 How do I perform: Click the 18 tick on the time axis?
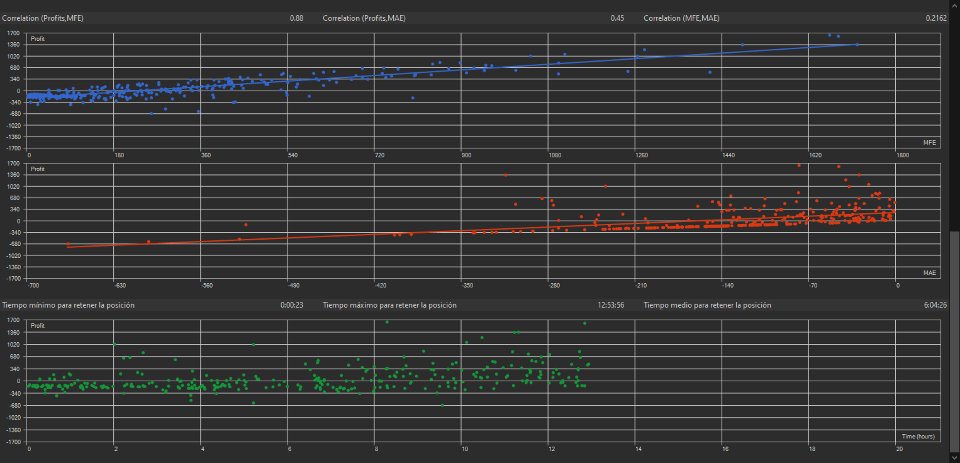point(812,450)
